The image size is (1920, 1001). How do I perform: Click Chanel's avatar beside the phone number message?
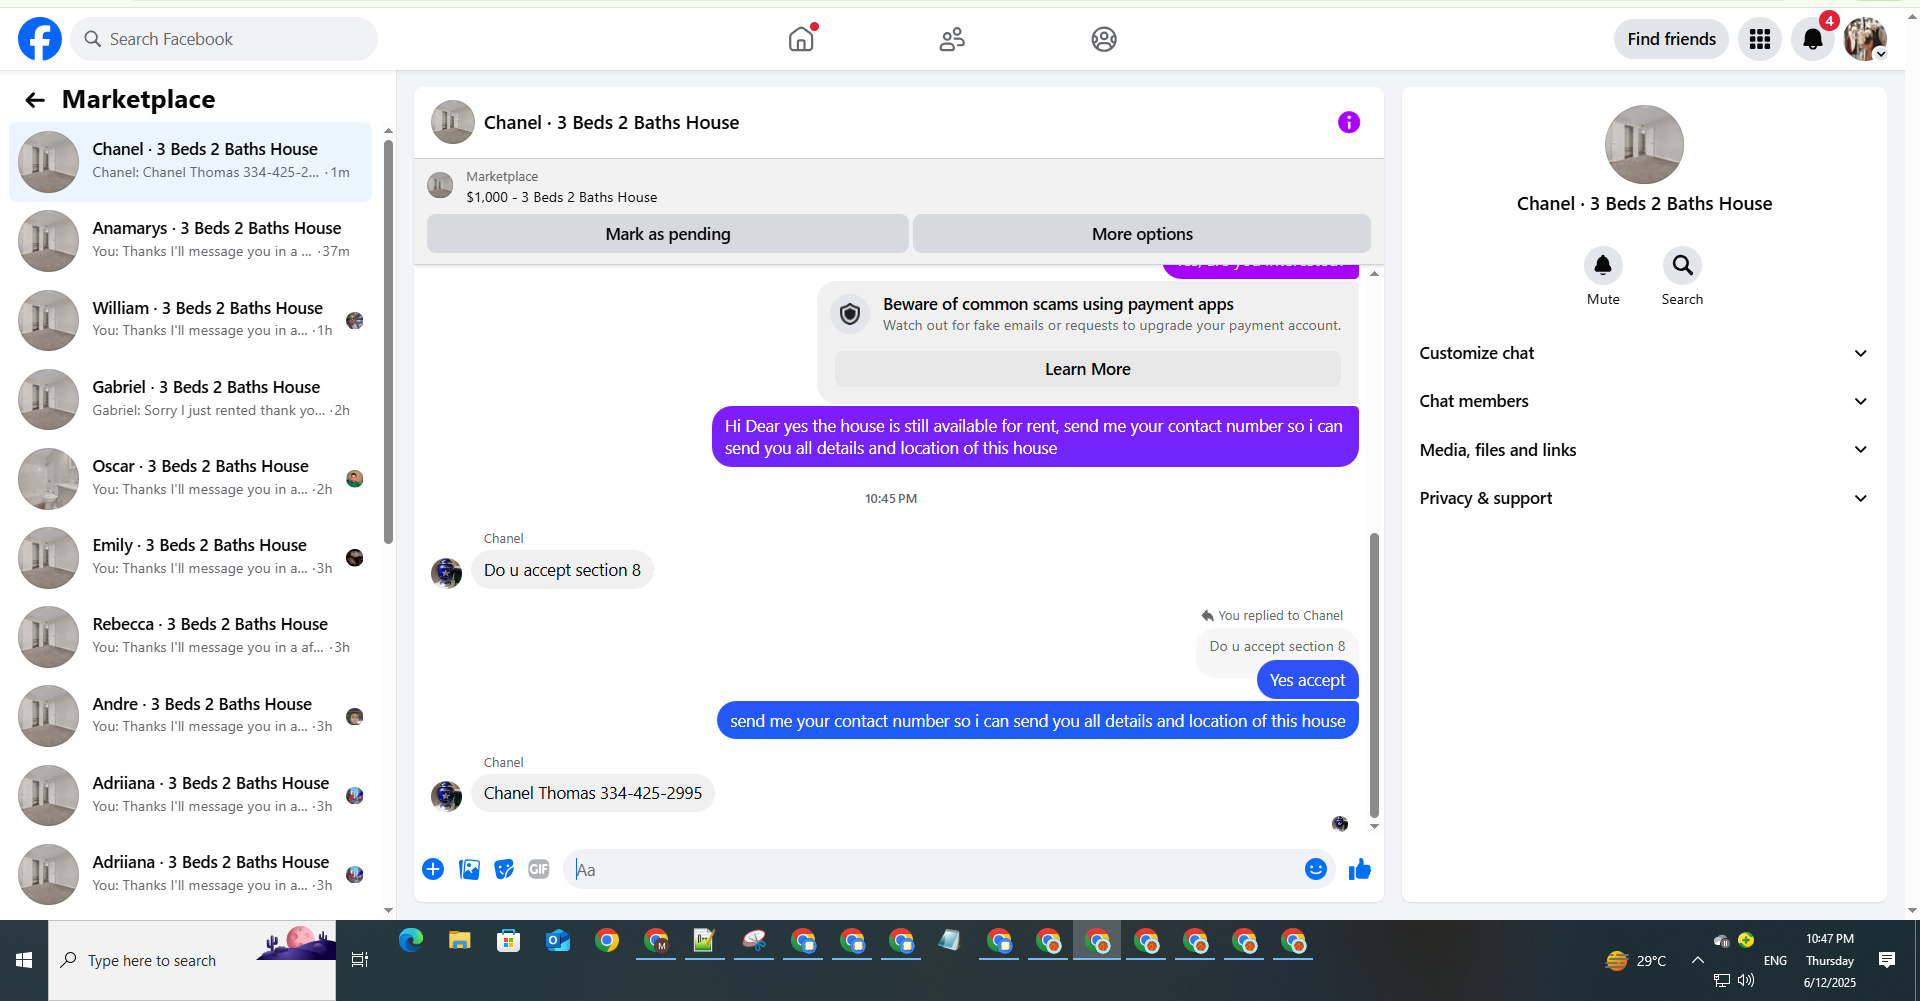point(446,796)
